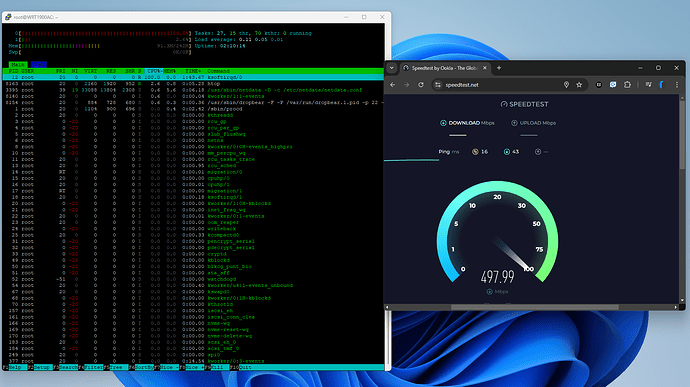Open a new browser tab with plus
The width and height of the screenshot is (690, 387).
(499, 68)
